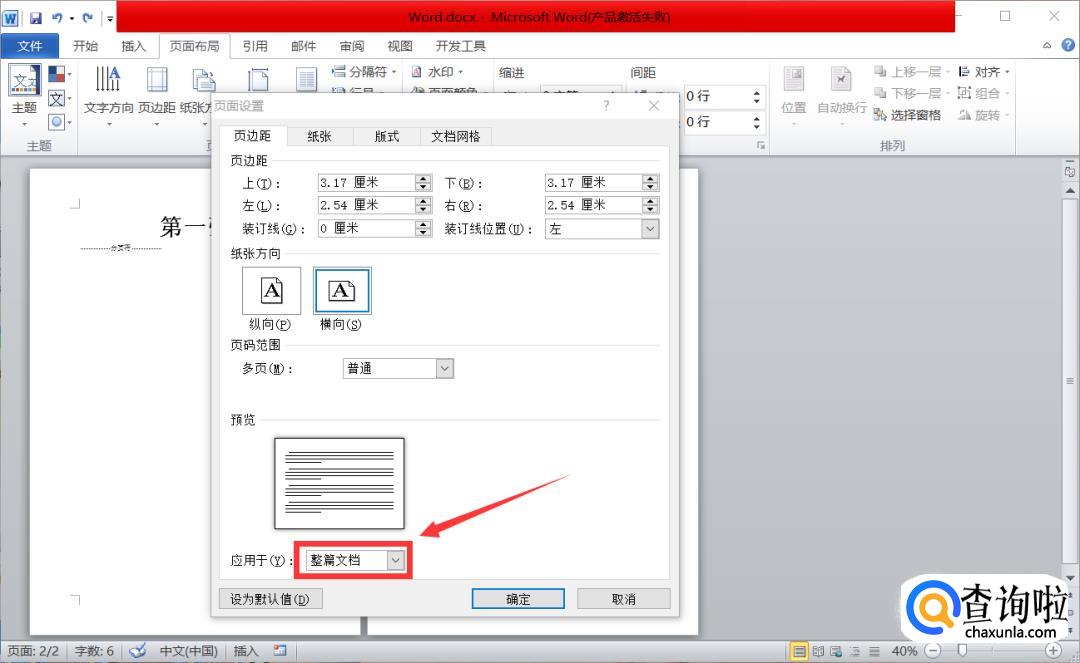The height and width of the screenshot is (663, 1080).
Task: Click Bring Forward (上移一层) icon
Action: click(x=880, y=72)
